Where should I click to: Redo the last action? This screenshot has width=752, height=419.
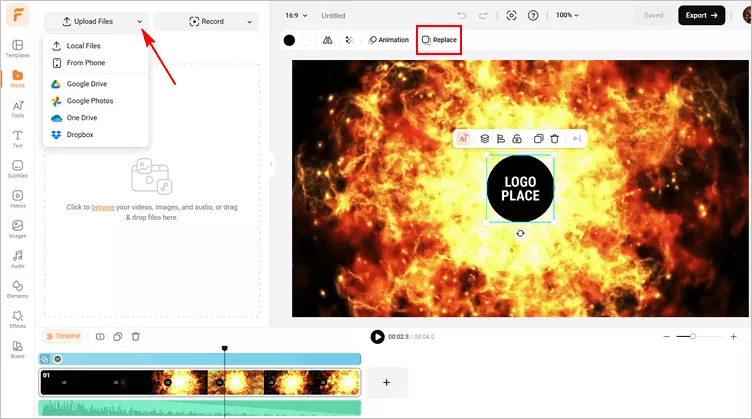tap(483, 15)
